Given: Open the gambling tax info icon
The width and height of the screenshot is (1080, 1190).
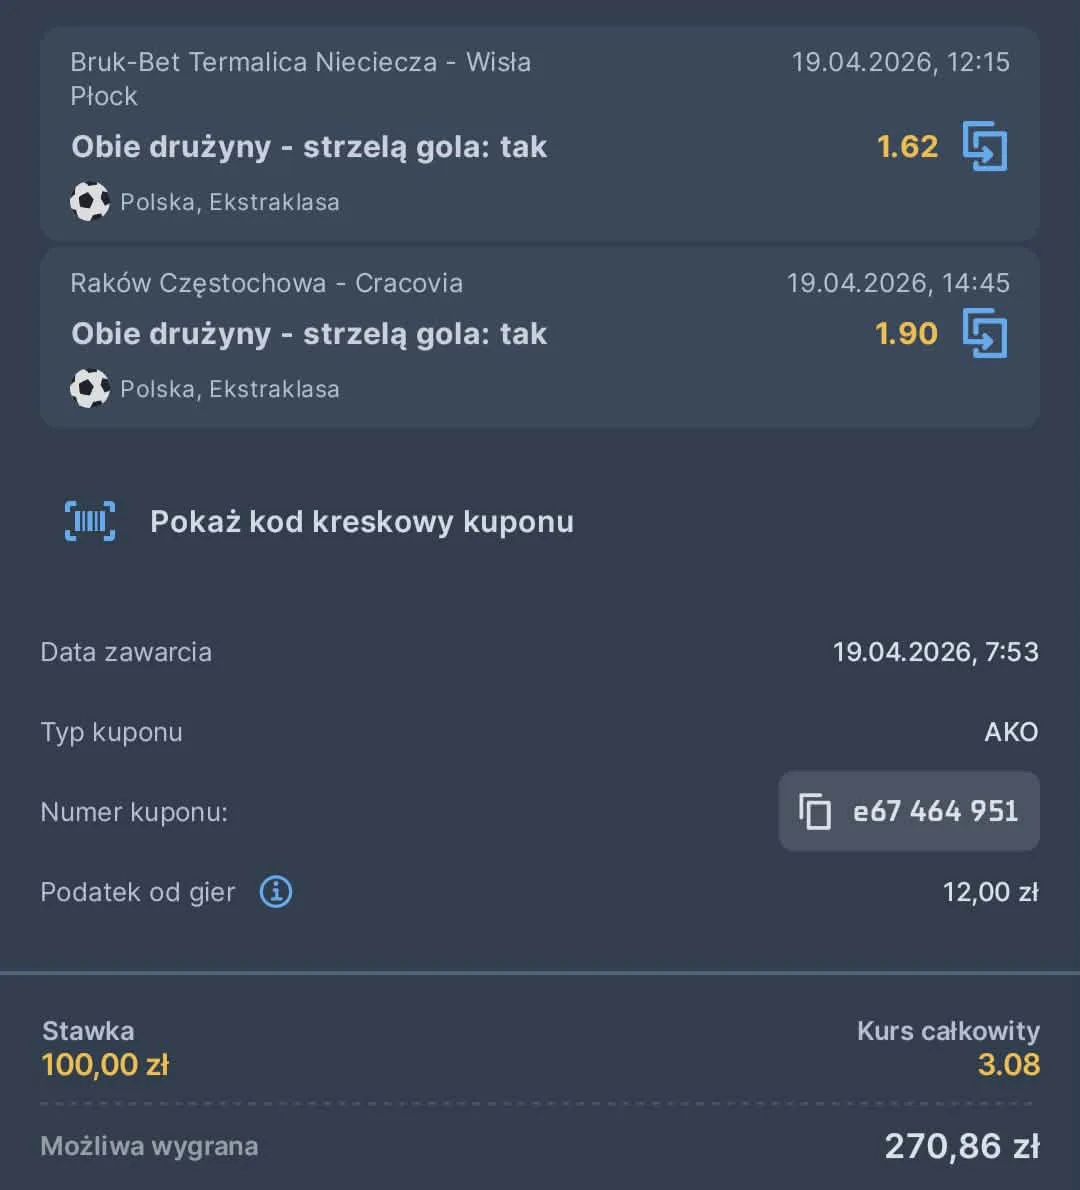Looking at the screenshot, I should (x=277, y=891).
